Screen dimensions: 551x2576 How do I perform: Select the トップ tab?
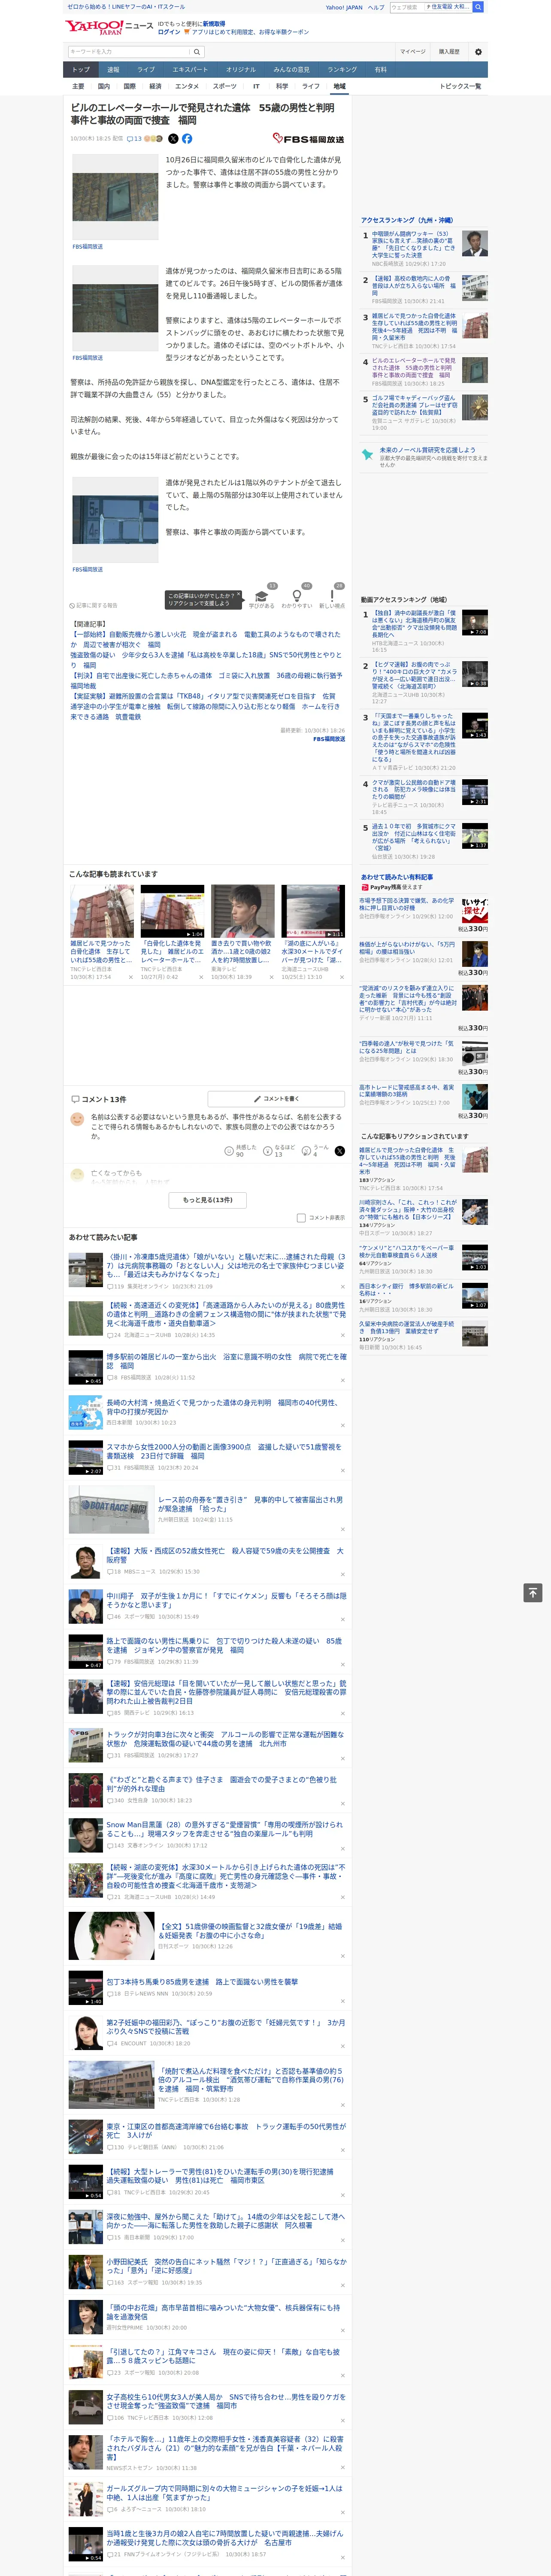click(81, 70)
